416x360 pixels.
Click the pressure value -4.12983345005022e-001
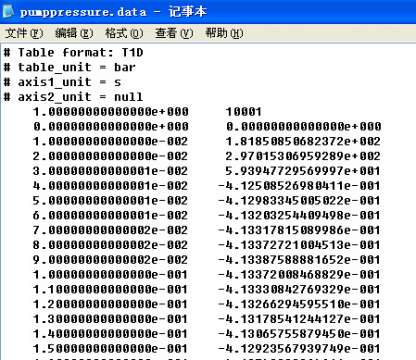[x=299, y=200]
